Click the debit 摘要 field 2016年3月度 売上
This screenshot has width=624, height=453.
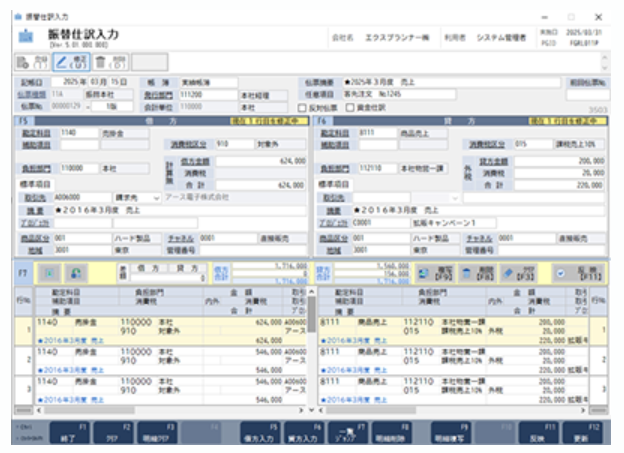[x=180, y=211]
